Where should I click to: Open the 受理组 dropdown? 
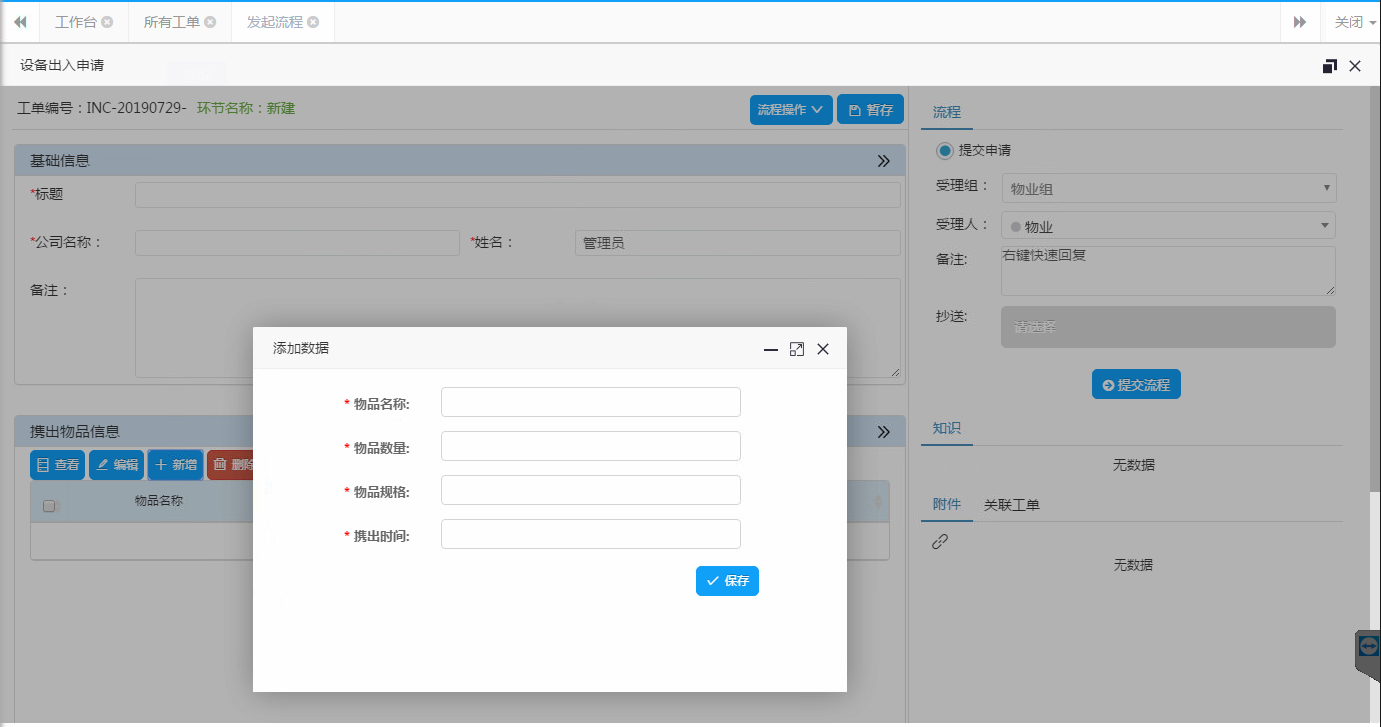click(1168, 188)
